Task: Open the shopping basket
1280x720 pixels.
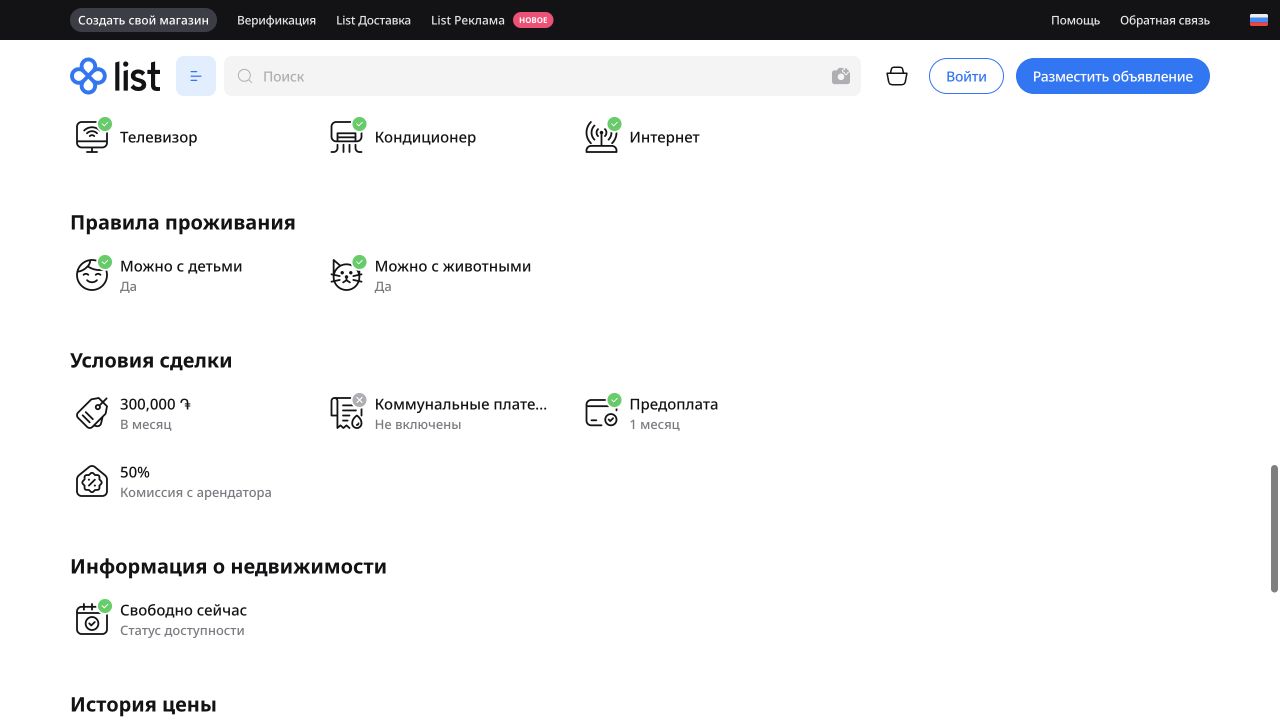Action: pyautogui.click(x=897, y=76)
